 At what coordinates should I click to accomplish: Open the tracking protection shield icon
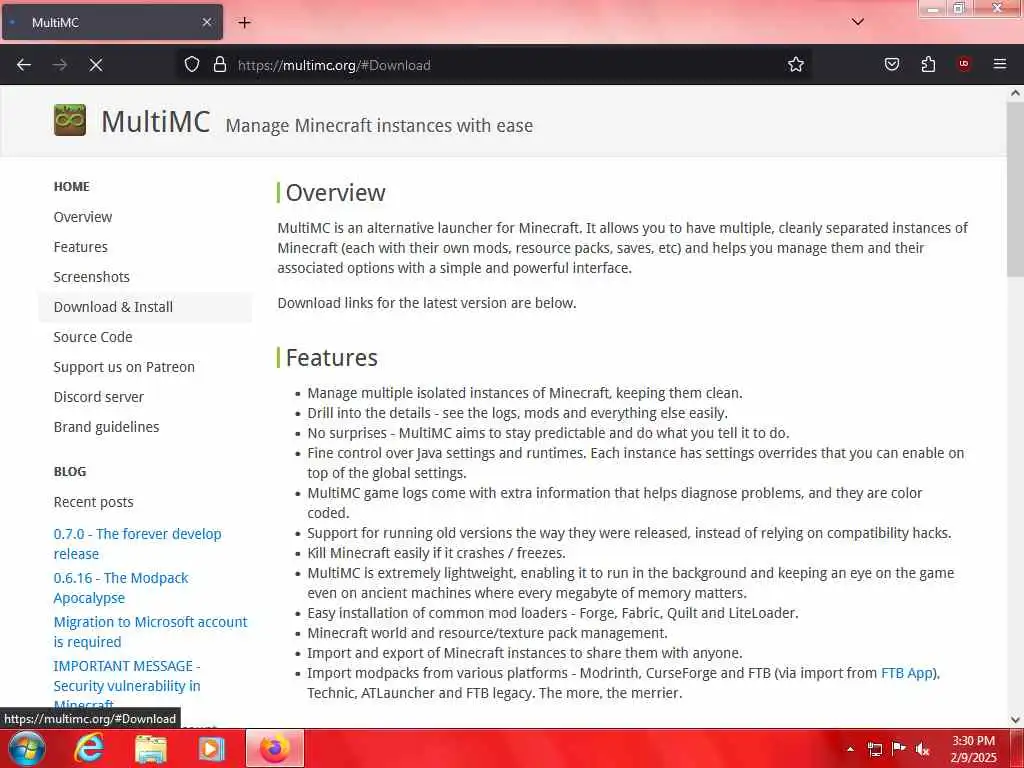point(191,65)
